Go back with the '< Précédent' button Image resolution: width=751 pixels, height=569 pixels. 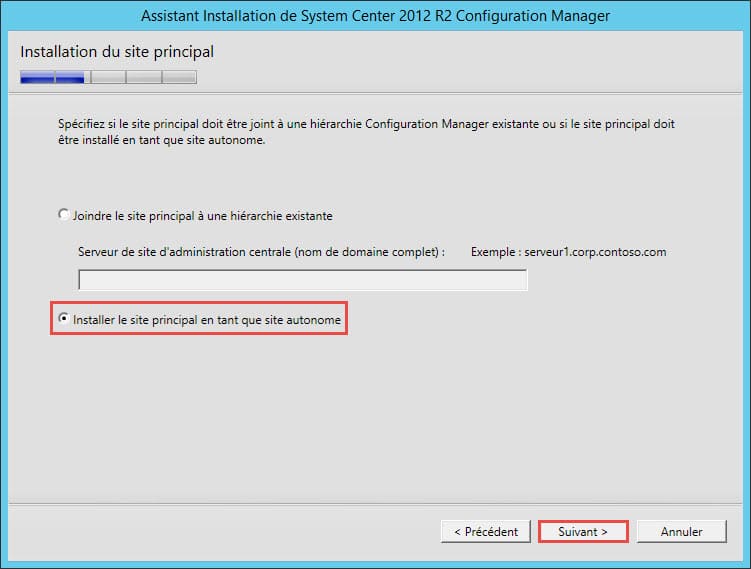(x=486, y=532)
